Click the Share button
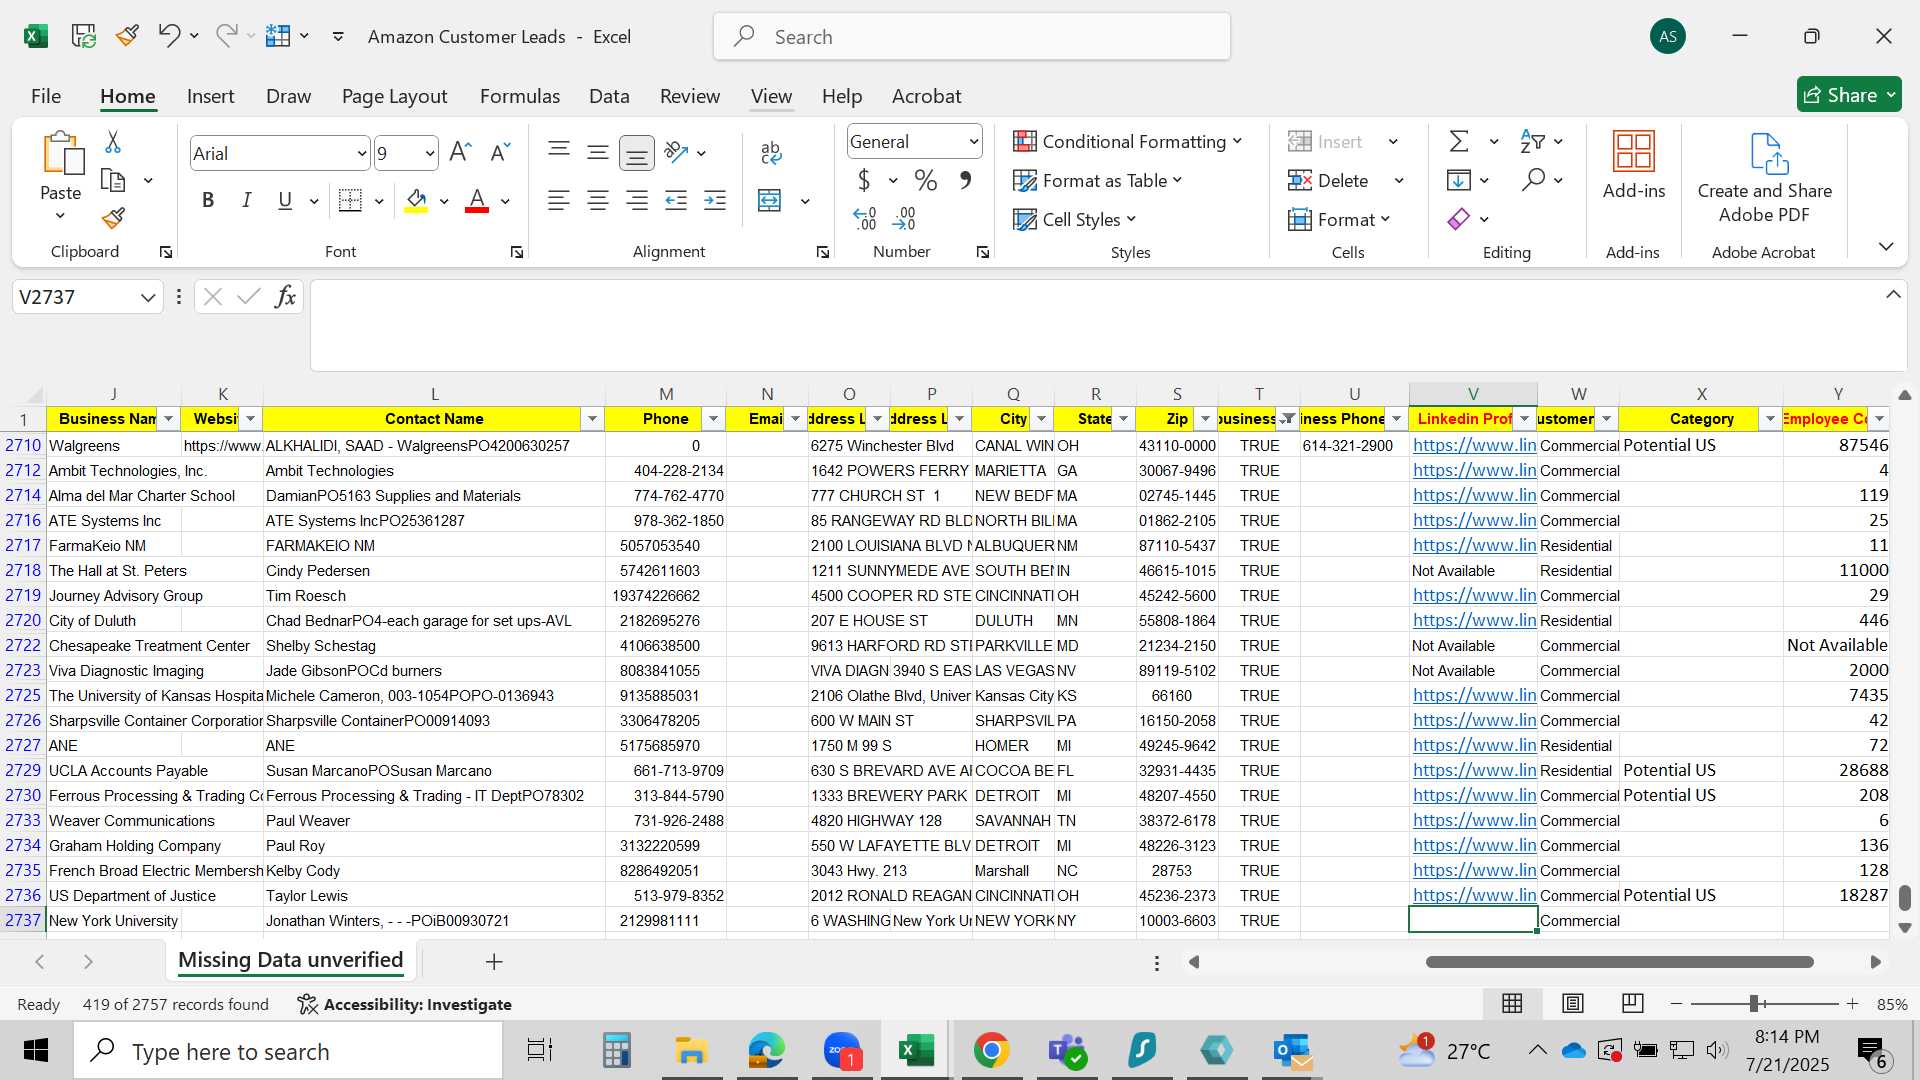This screenshot has height=1080, width=1920. [x=1849, y=95]
